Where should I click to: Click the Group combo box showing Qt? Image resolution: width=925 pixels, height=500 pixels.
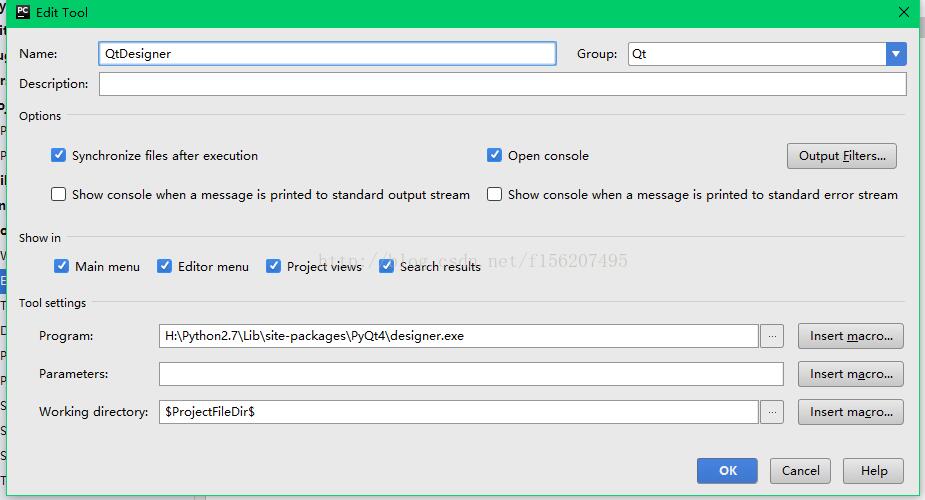(x=767, y=54)
